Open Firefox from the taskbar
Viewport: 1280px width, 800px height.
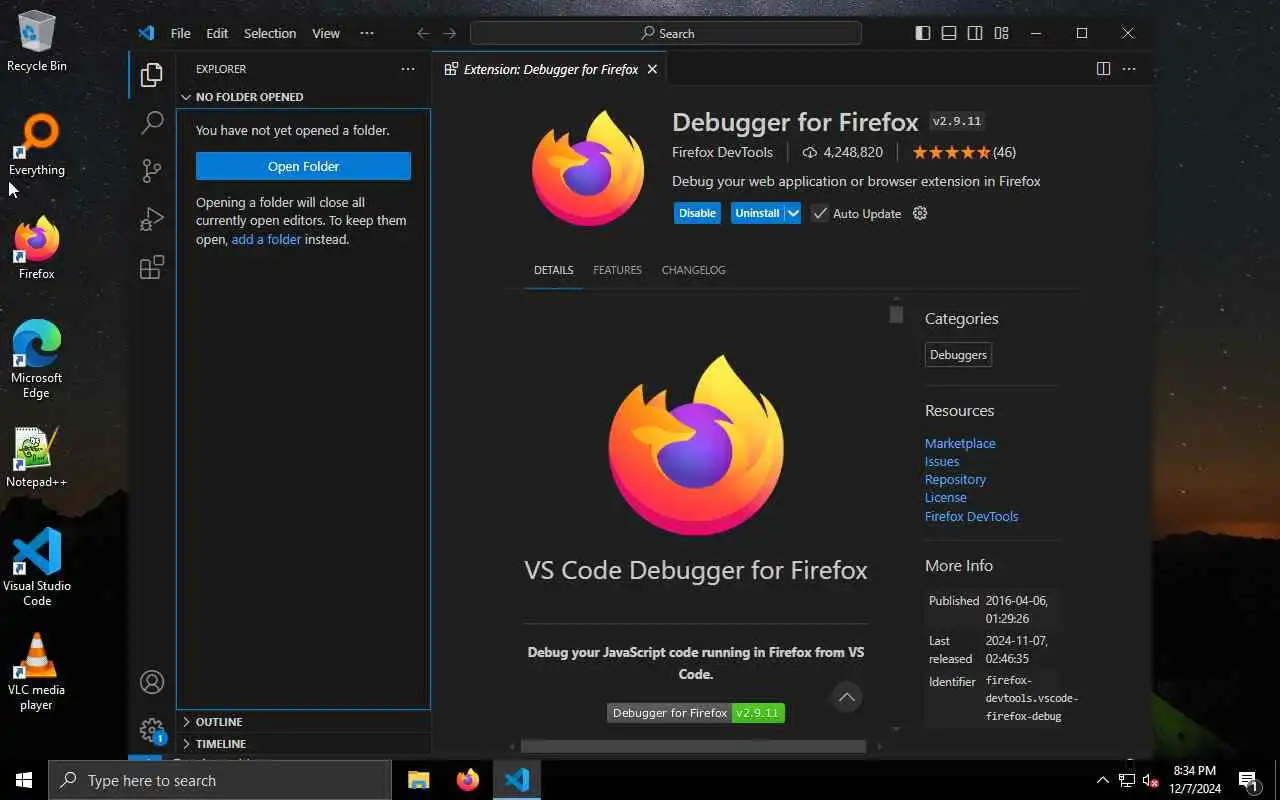coord(467,780)
